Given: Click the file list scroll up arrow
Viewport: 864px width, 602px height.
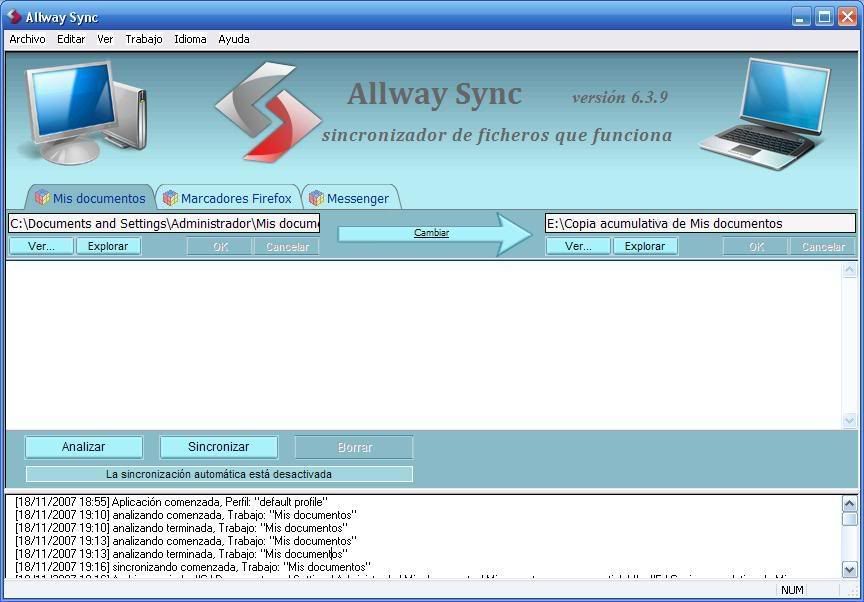Looking at the screenshot, I should (x=849, y=270).
